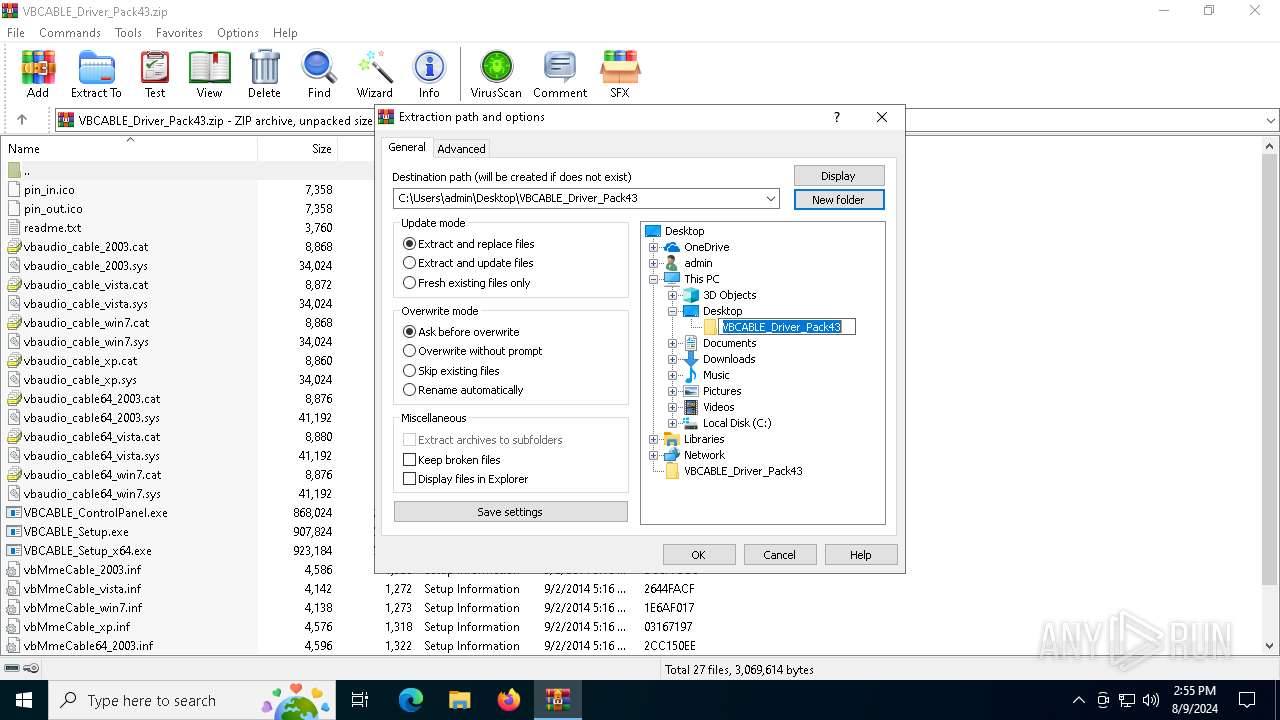Select Skip existing files
1280x720 pixels.
click(x=451, y=370)
